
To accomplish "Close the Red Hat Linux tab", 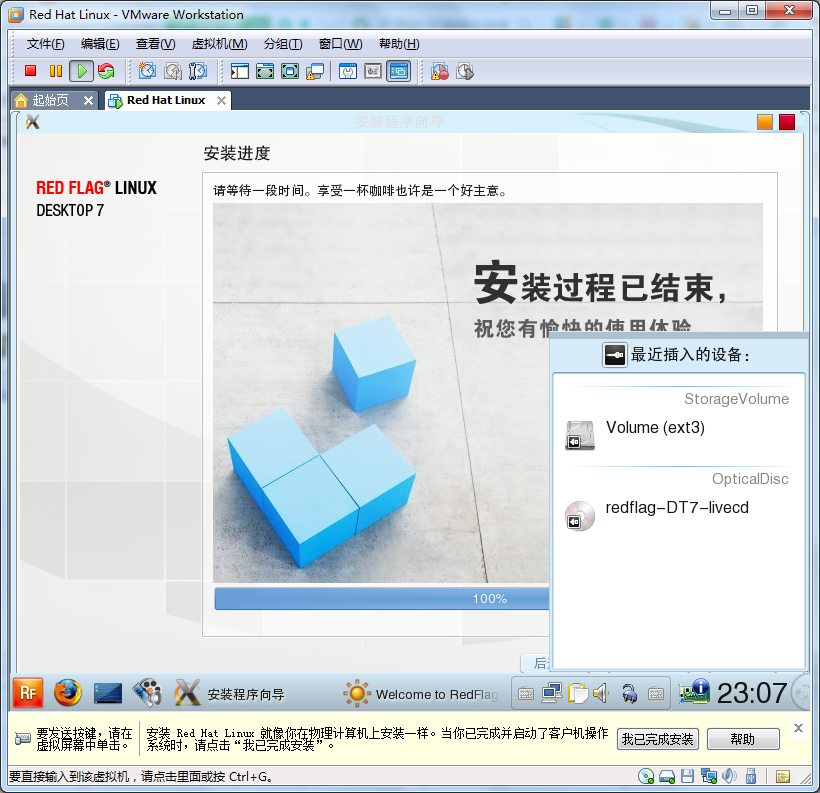I will click(x=222, y=100).
